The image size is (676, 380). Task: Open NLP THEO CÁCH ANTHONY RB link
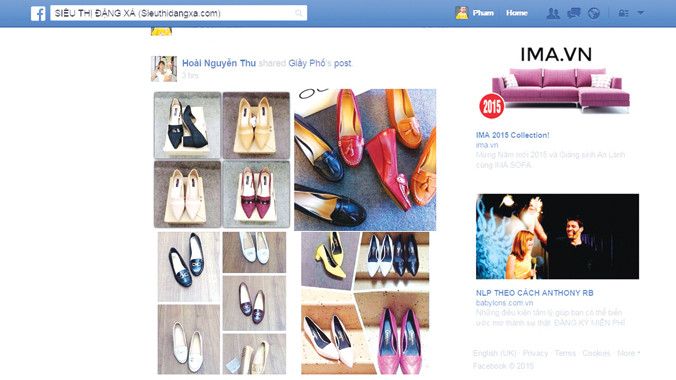pos(535,293)
